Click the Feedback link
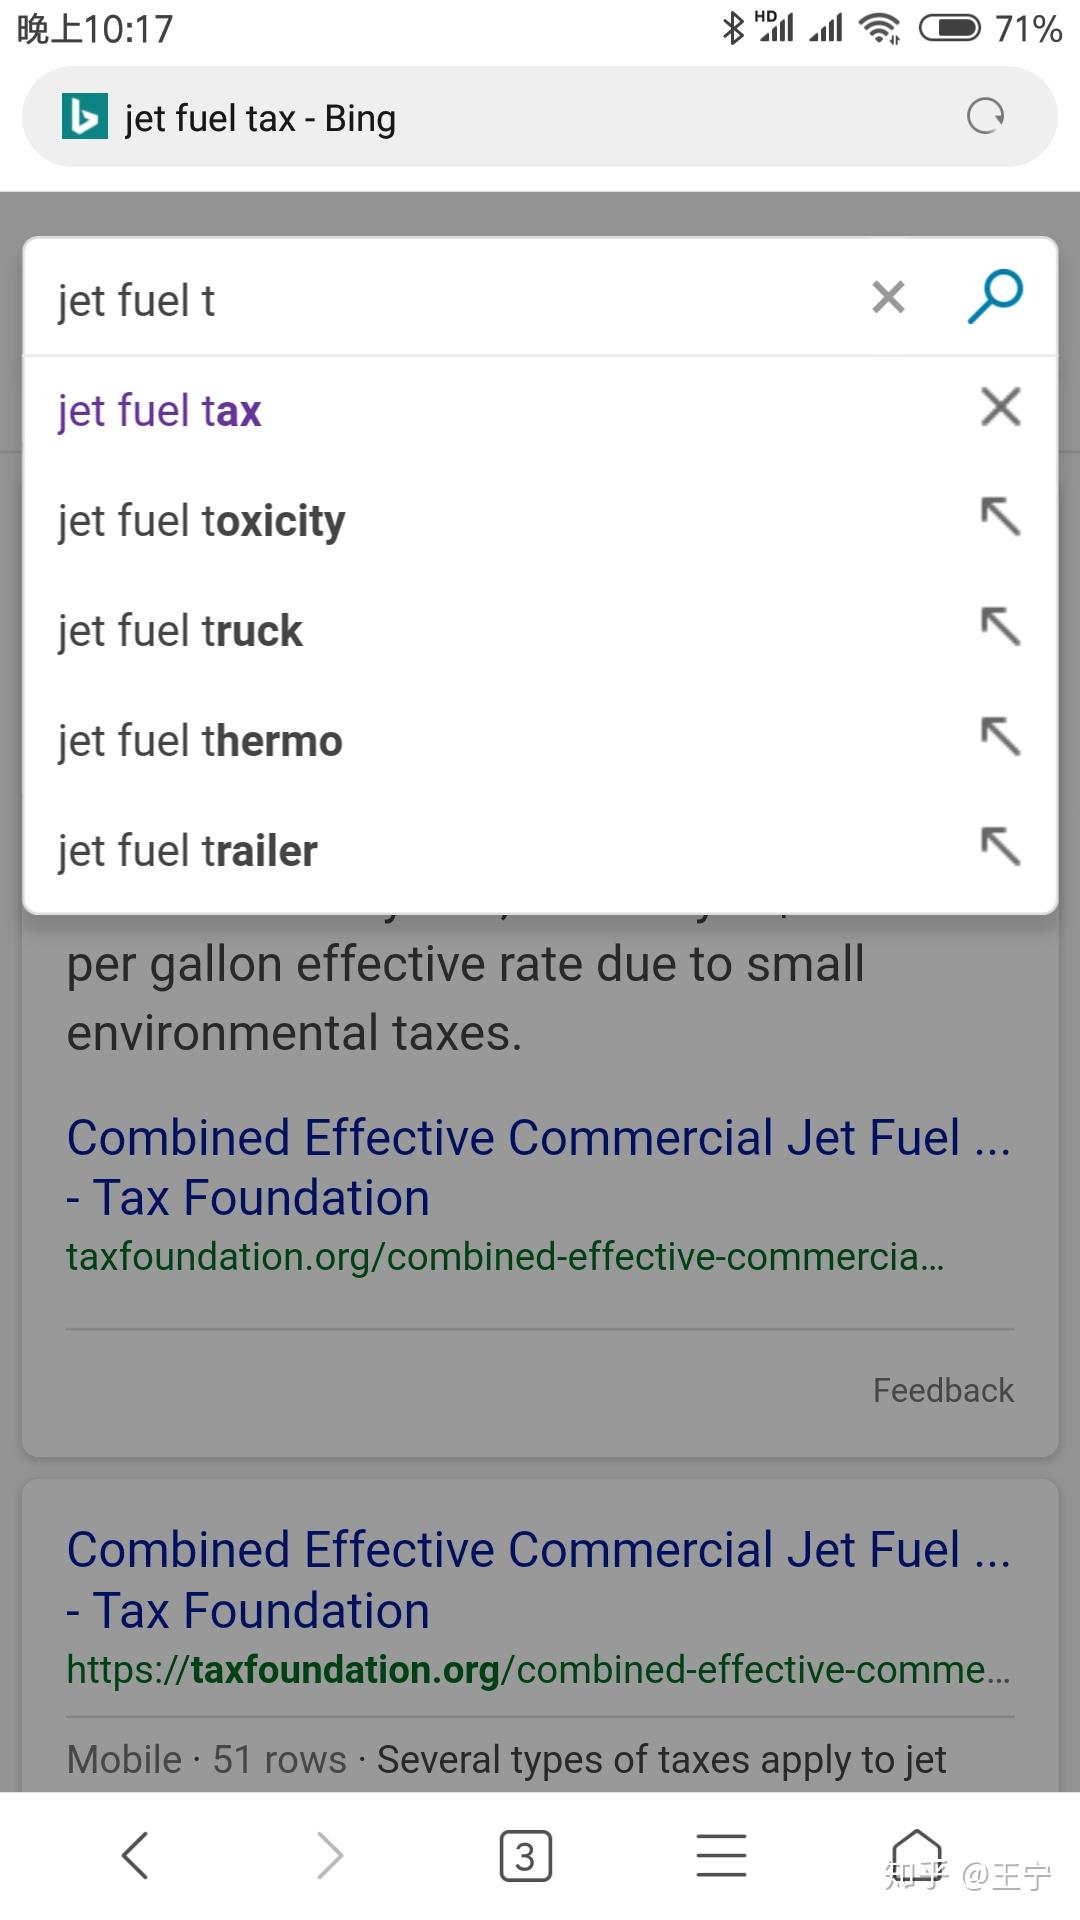 point(943,1390)
